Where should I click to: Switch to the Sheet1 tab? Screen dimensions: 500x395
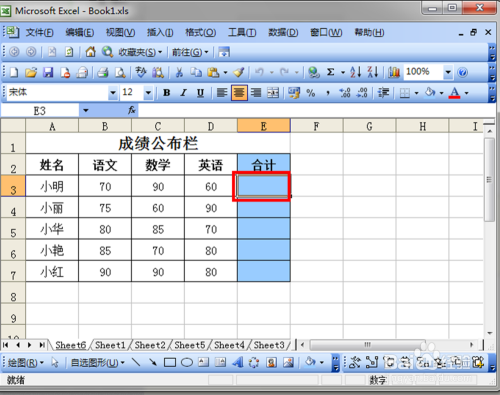click(110, 345)
